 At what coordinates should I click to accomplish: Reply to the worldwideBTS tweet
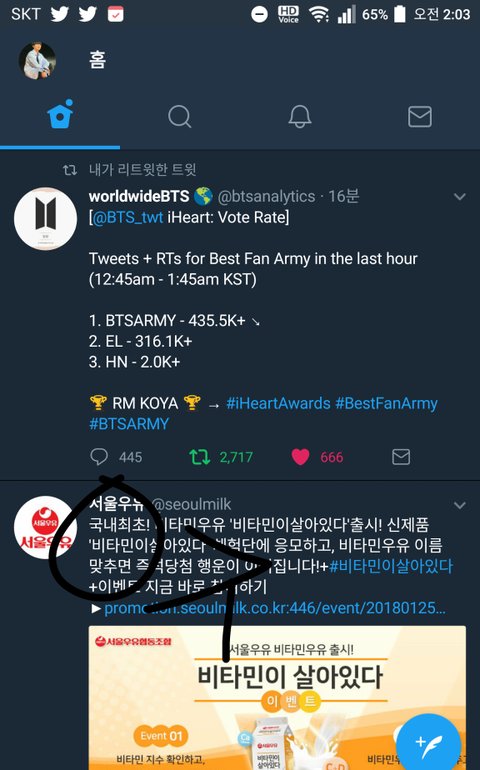click(99, 457)
